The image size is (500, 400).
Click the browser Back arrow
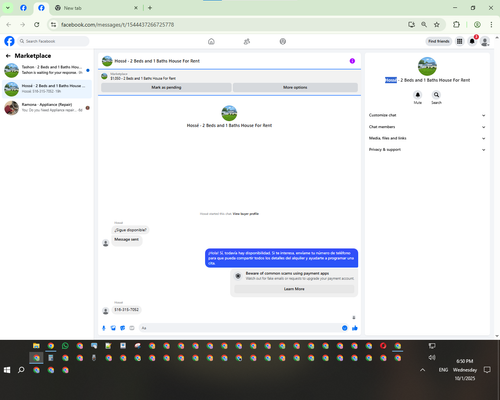tap(9, 25)
